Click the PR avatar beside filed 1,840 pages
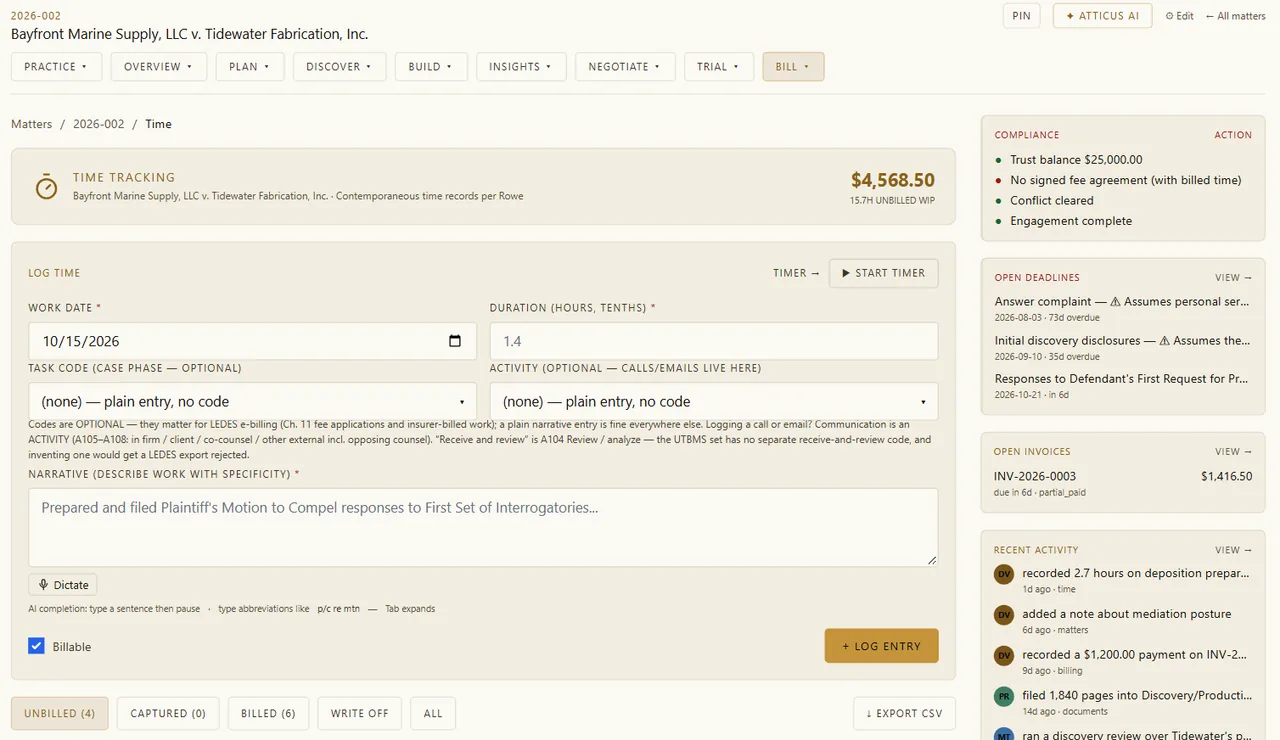Viewport: 1280px width, 740px height. pyautogui.click(x=1004, y=697)
